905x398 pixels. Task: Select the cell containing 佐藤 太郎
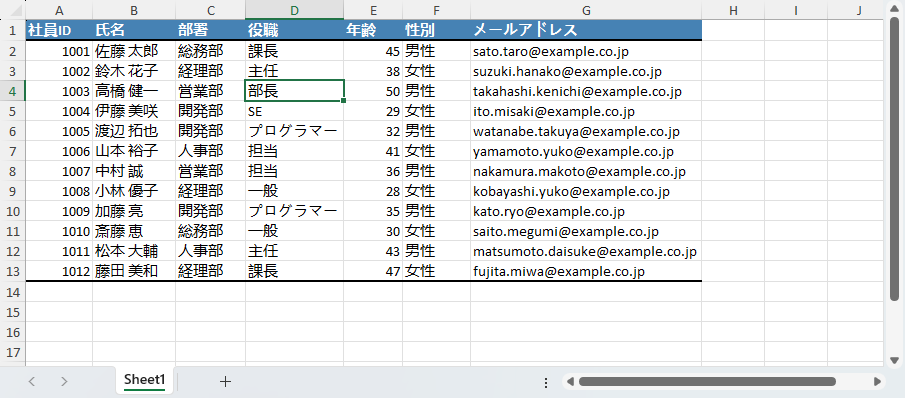[134, 51]
